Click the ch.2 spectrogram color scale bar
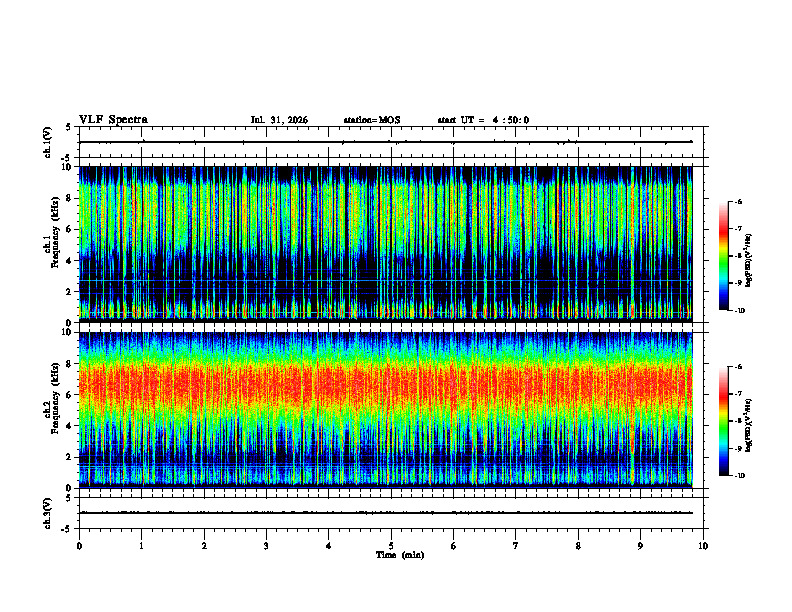Image resolution: width=792 pixels, height=612 pixels. 723,421
